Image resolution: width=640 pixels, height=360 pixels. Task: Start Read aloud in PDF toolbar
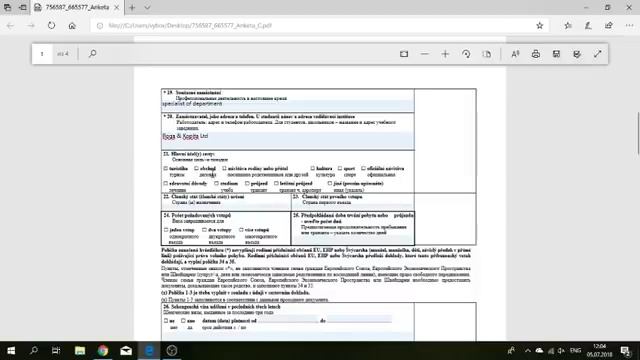point(515,54)
